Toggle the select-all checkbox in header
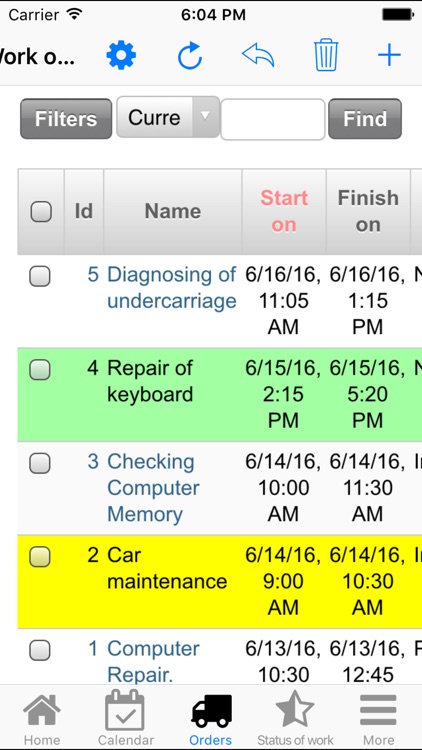The image size is (422, 750). (x=41, y=211)
